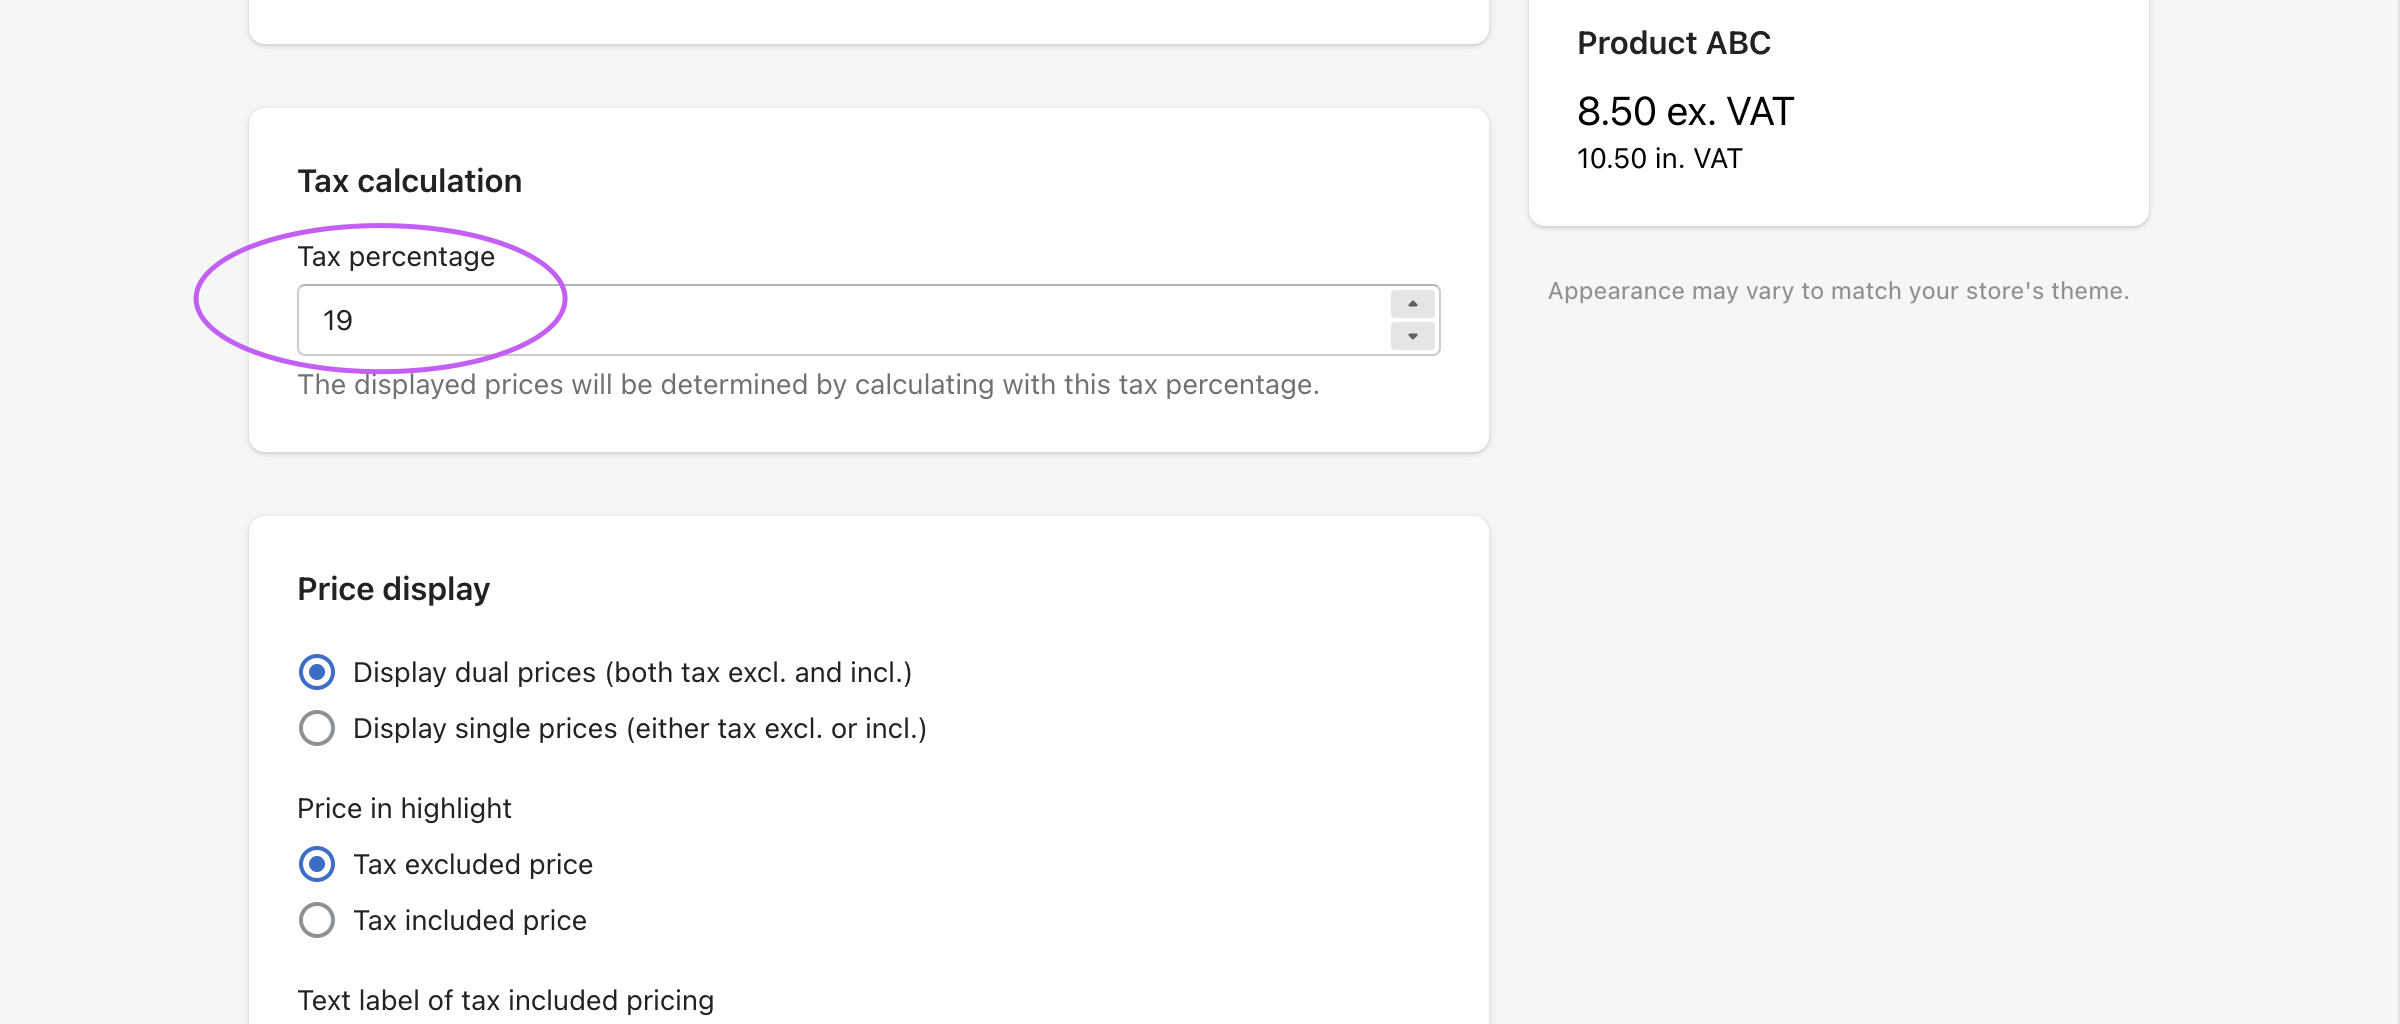Click the 8.50 ex. VAT preview price

[1685, 111]
